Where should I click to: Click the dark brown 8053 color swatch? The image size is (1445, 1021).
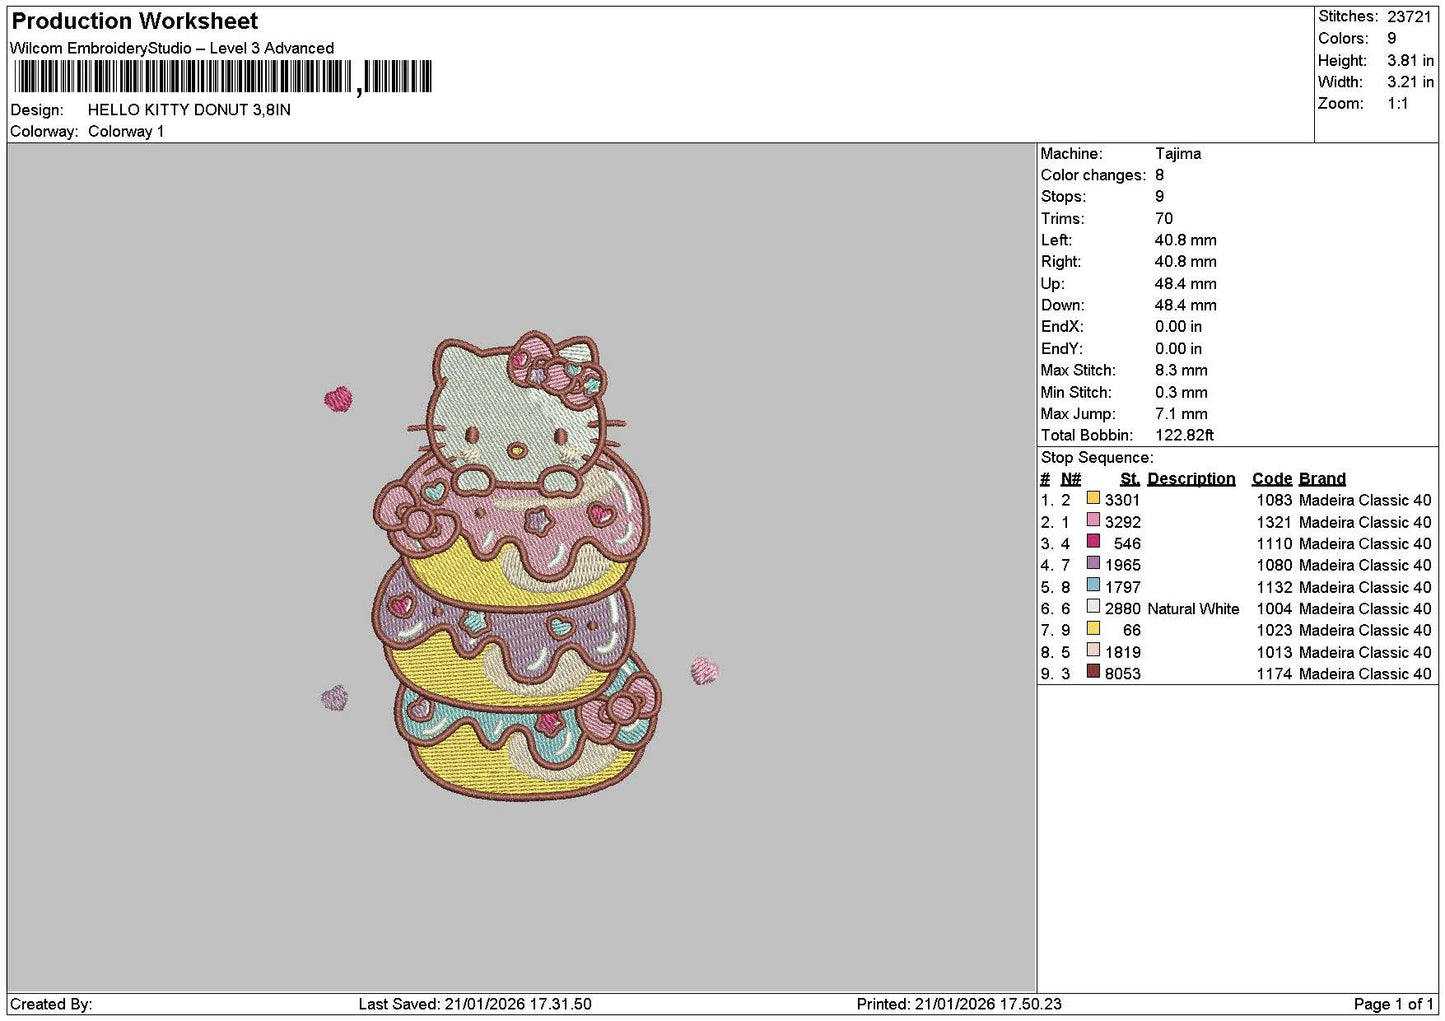pyautogui.click(x=1093, y=673)
